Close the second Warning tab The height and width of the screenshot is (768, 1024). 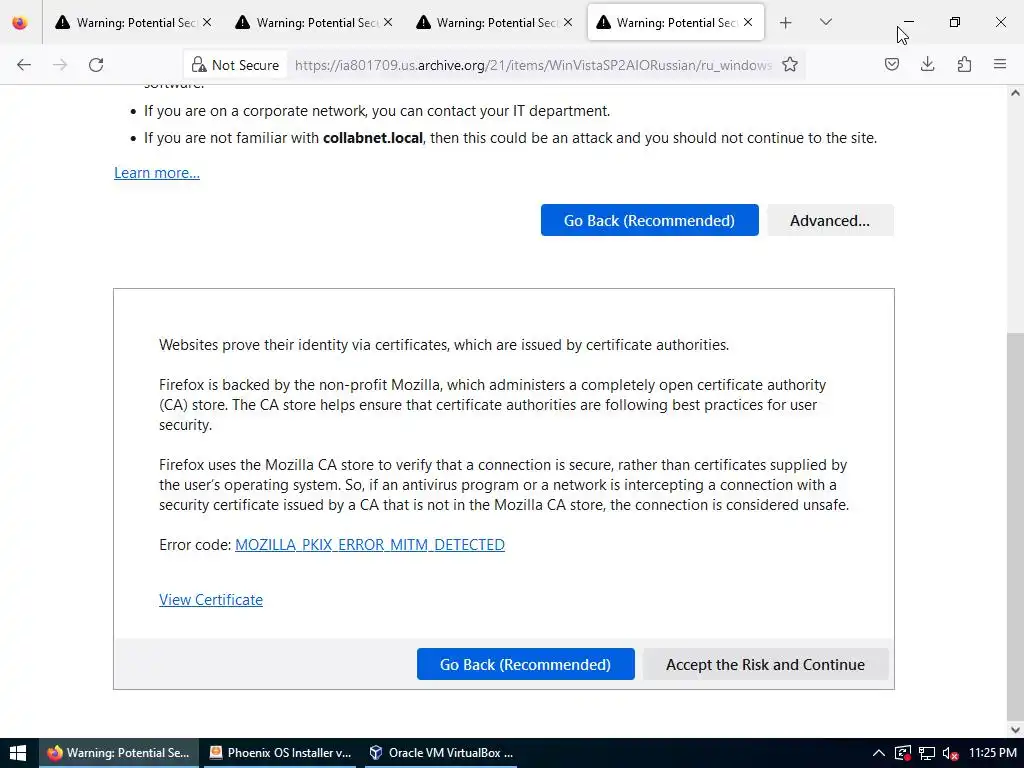click(388, 22)
